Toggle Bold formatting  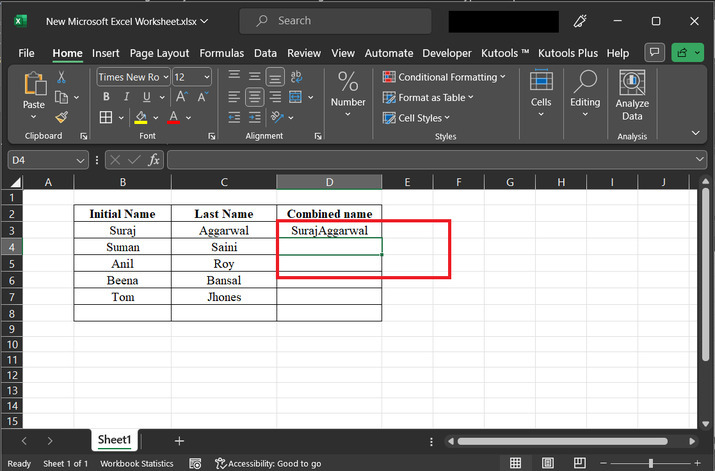(107, 97)
